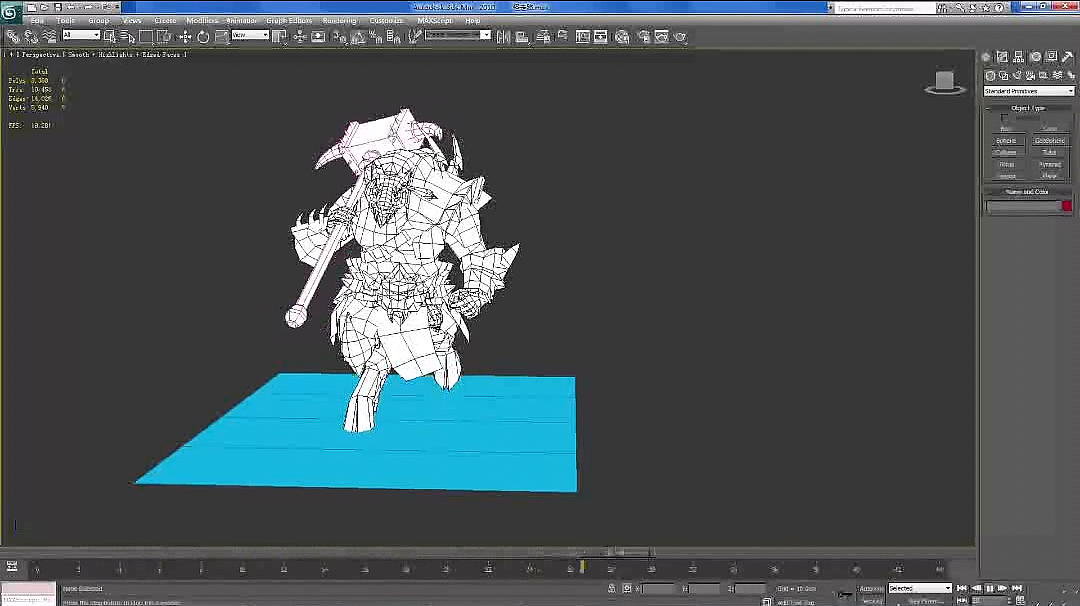Viewport: 1080px width, 606px height.
Task: Click the Auto Key button
Action: click(871, 589)
